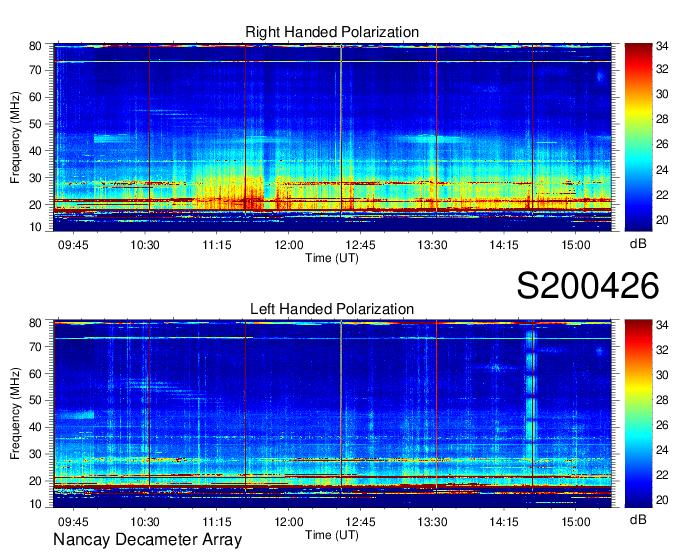Viewport: 680px width, 552px height.
Task: Click the "Right Handed Polarization" plot title
Action: 332,32
